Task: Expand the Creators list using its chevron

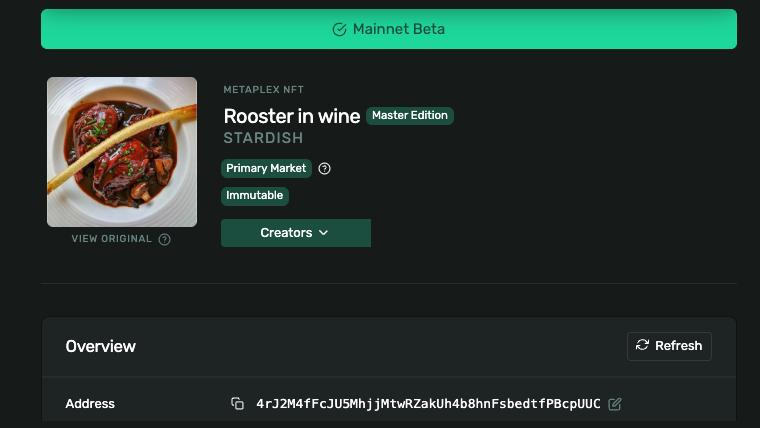Action: [323, 233]
